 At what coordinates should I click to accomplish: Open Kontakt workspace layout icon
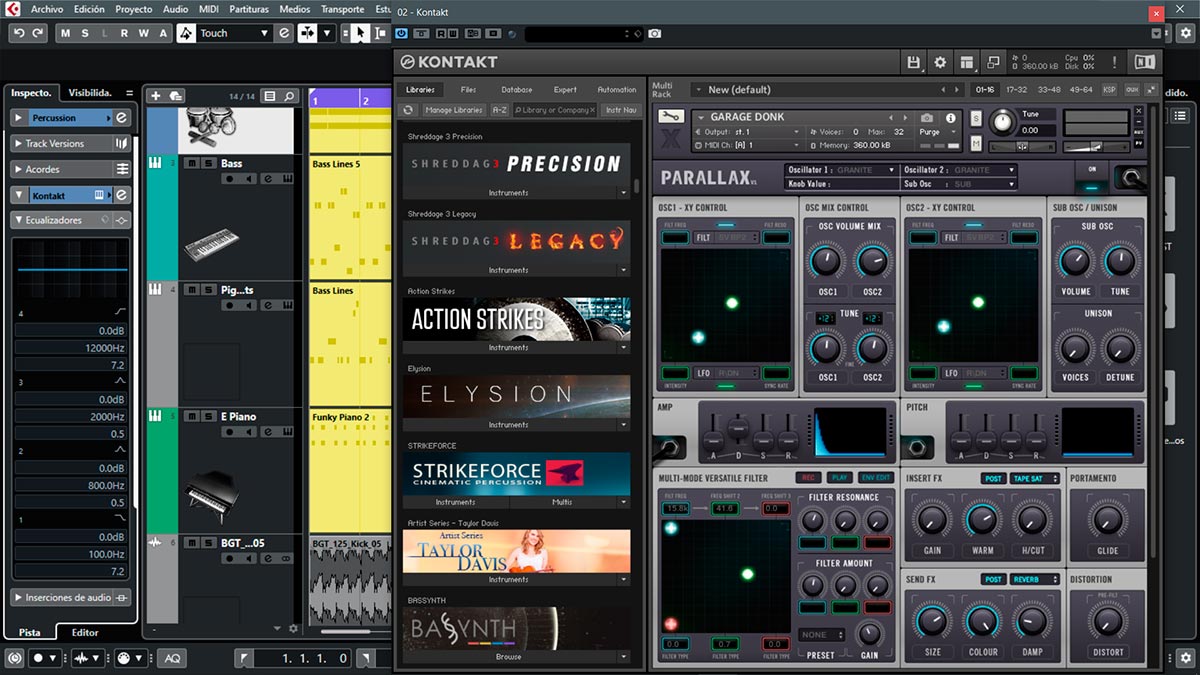coord(966,62)
